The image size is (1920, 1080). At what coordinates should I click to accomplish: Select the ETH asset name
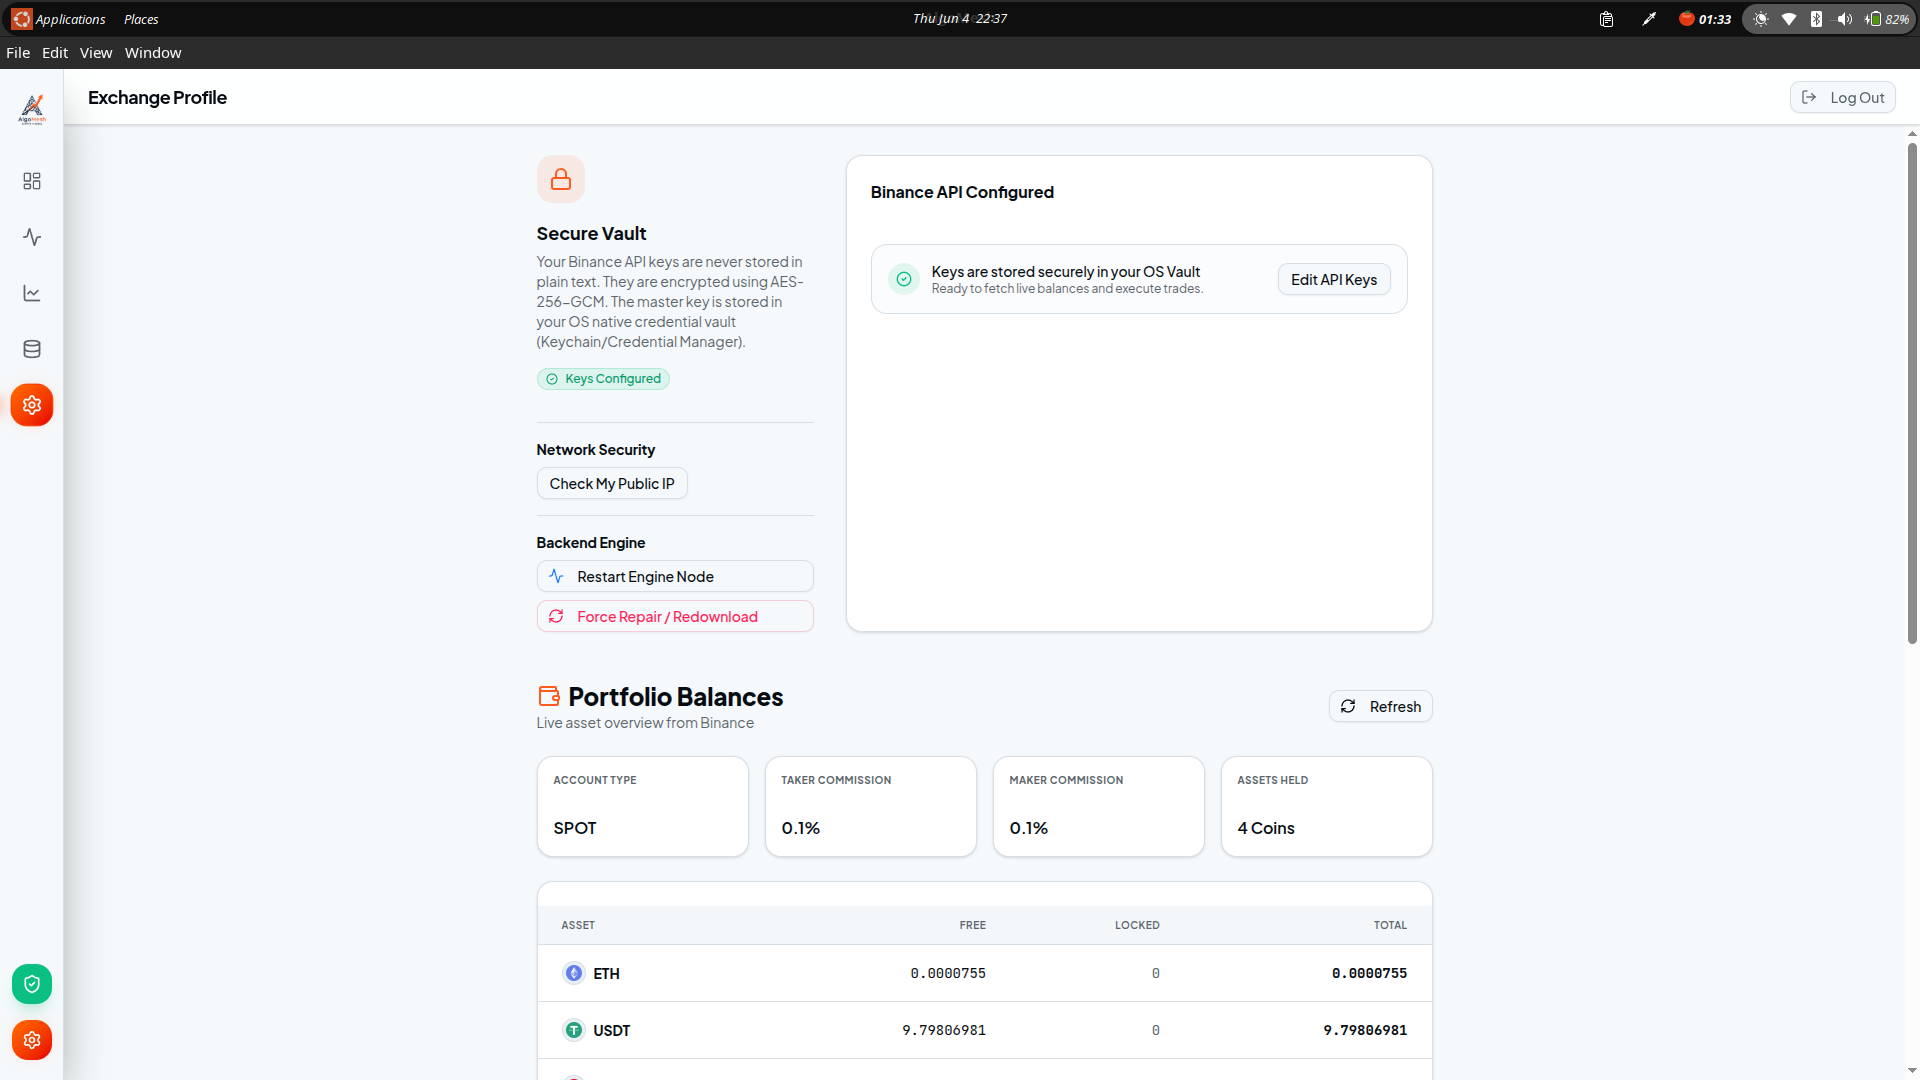coord(606,974)
